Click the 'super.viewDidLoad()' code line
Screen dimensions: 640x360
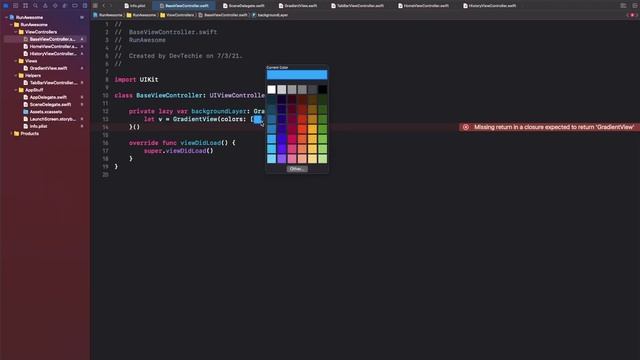pos(178,151)
